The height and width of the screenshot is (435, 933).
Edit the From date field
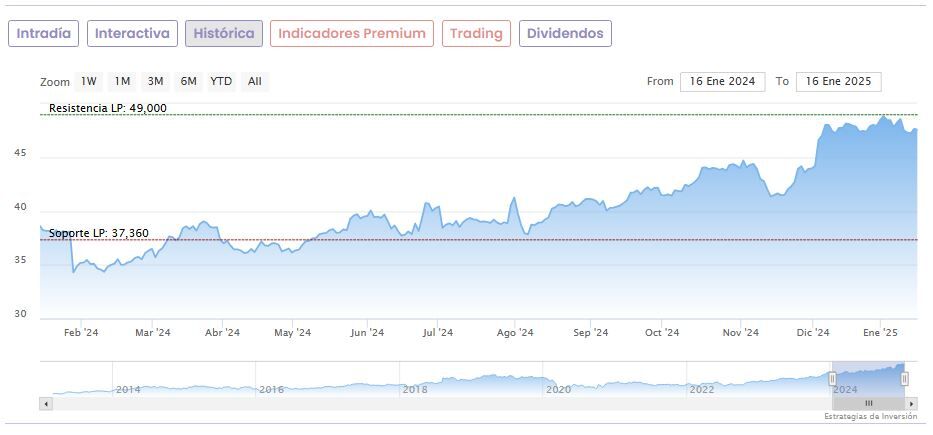722,82
